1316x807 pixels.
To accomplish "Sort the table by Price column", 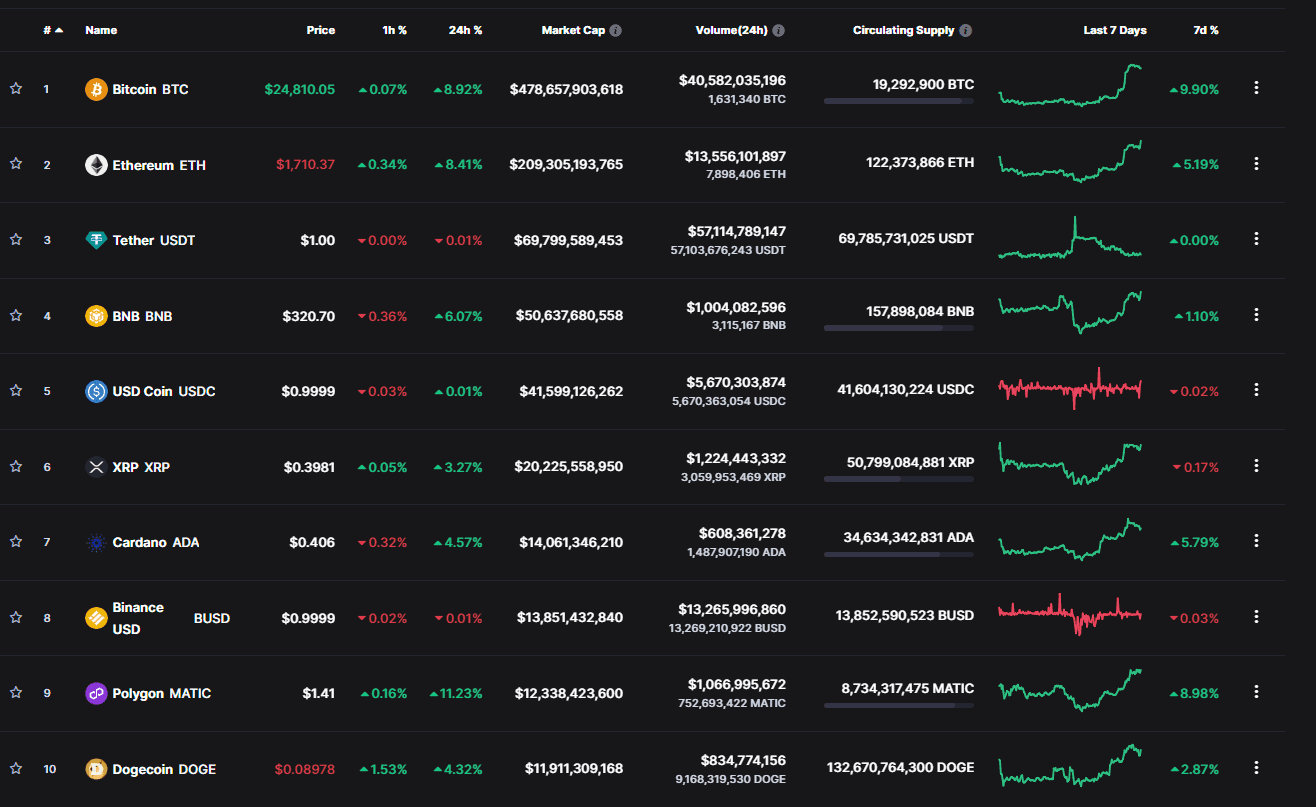I will [x=320, y=30].
